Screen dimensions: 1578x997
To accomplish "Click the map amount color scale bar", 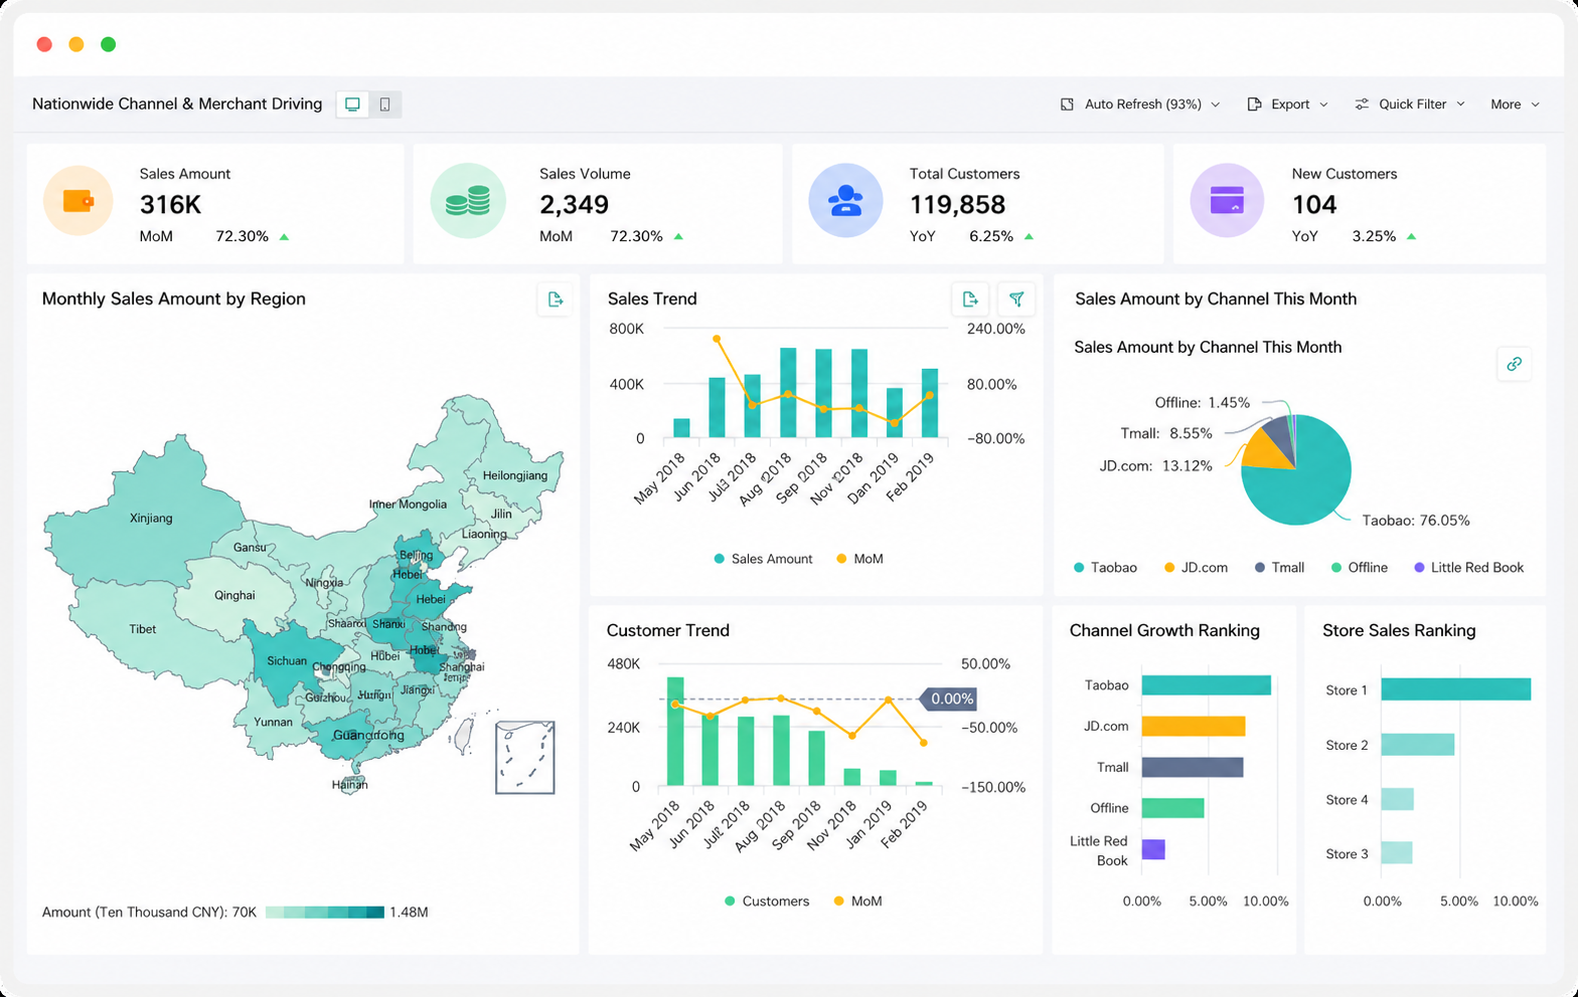I will (325, 912).
